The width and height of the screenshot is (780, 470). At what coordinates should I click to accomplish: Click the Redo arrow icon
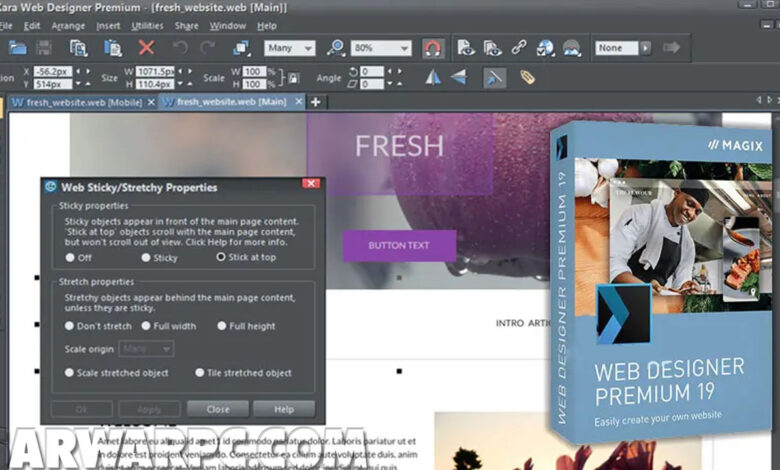click(207, 48)
